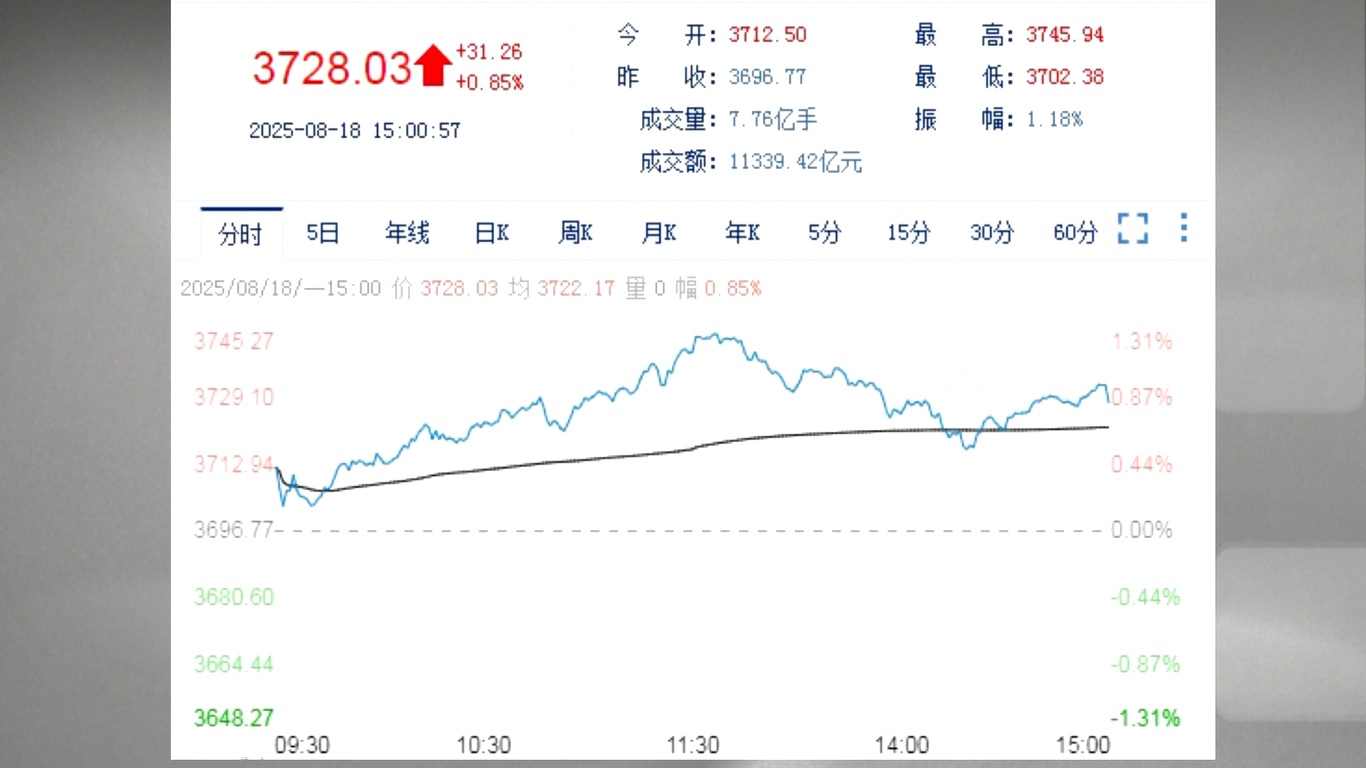Open the 60分 sixty-minute interval view
Image resolution: width=1366 pixels, height=768 pixels.
pyautogui.click(x=1074, y=232)
